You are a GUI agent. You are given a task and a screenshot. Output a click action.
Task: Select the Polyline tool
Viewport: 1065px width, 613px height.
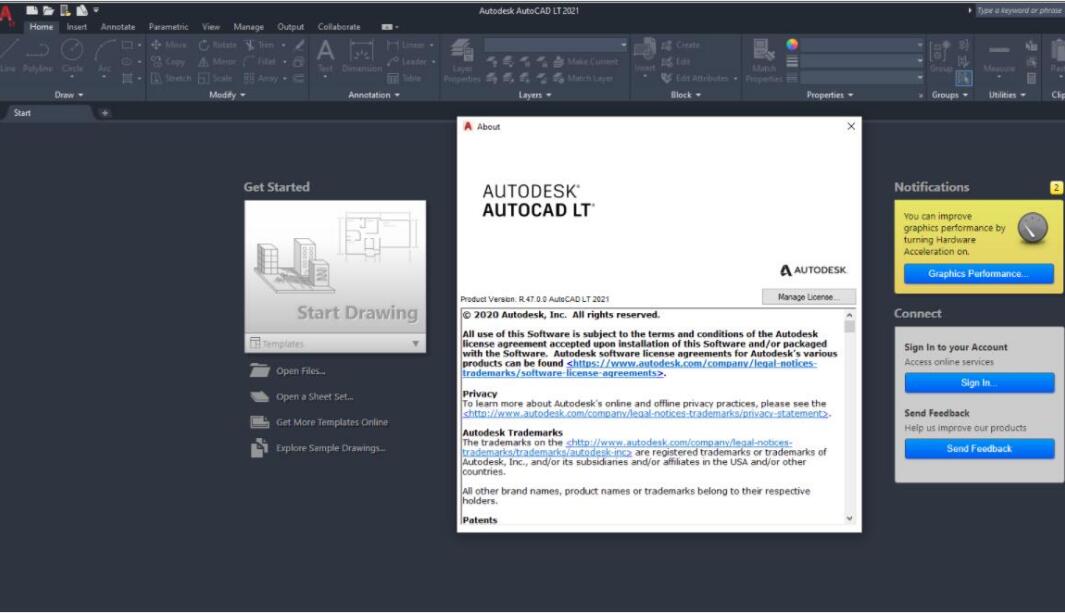37,56
